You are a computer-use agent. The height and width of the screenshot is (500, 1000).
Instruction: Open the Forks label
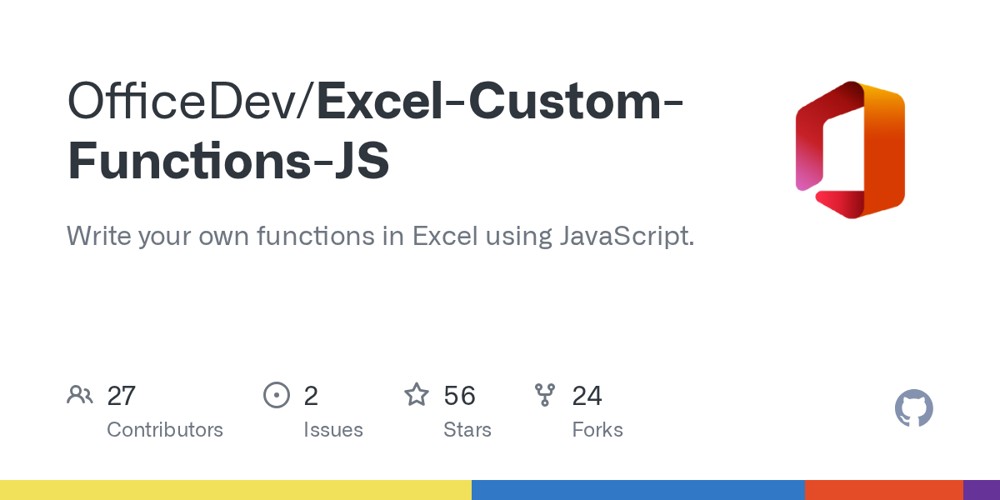(598, 430)
